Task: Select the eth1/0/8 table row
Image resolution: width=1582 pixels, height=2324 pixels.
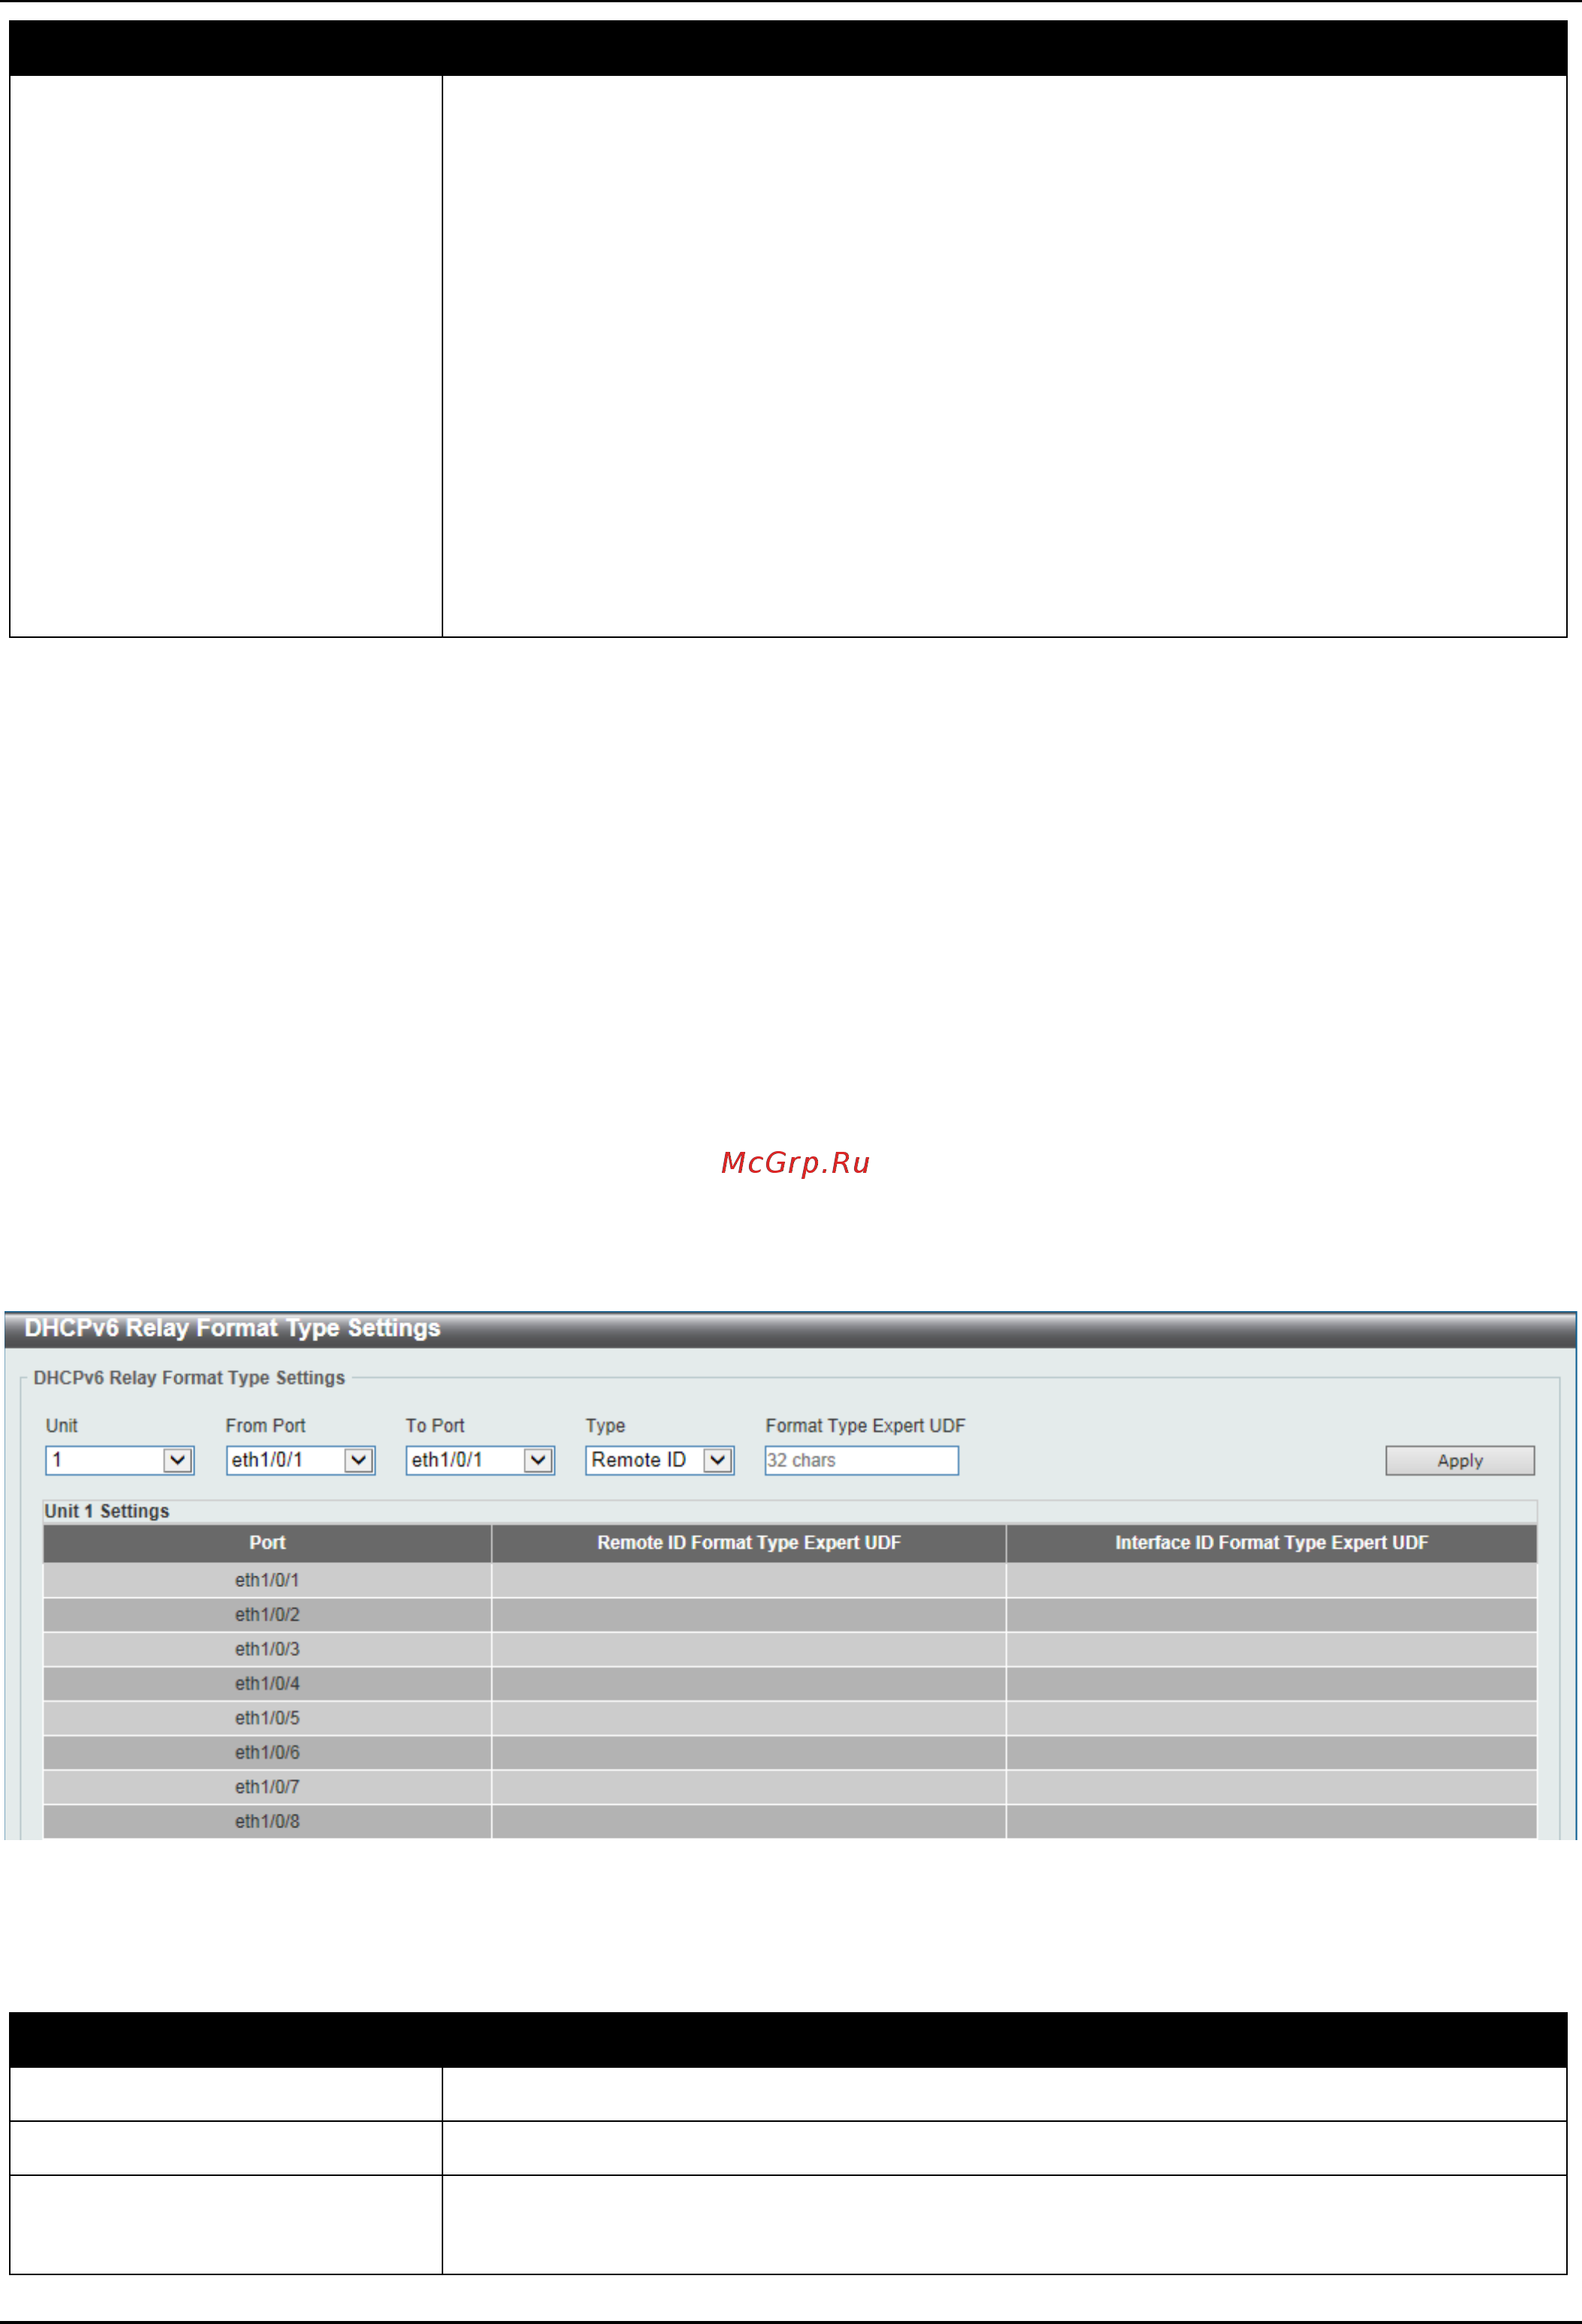Action: tap(790, 1822)
